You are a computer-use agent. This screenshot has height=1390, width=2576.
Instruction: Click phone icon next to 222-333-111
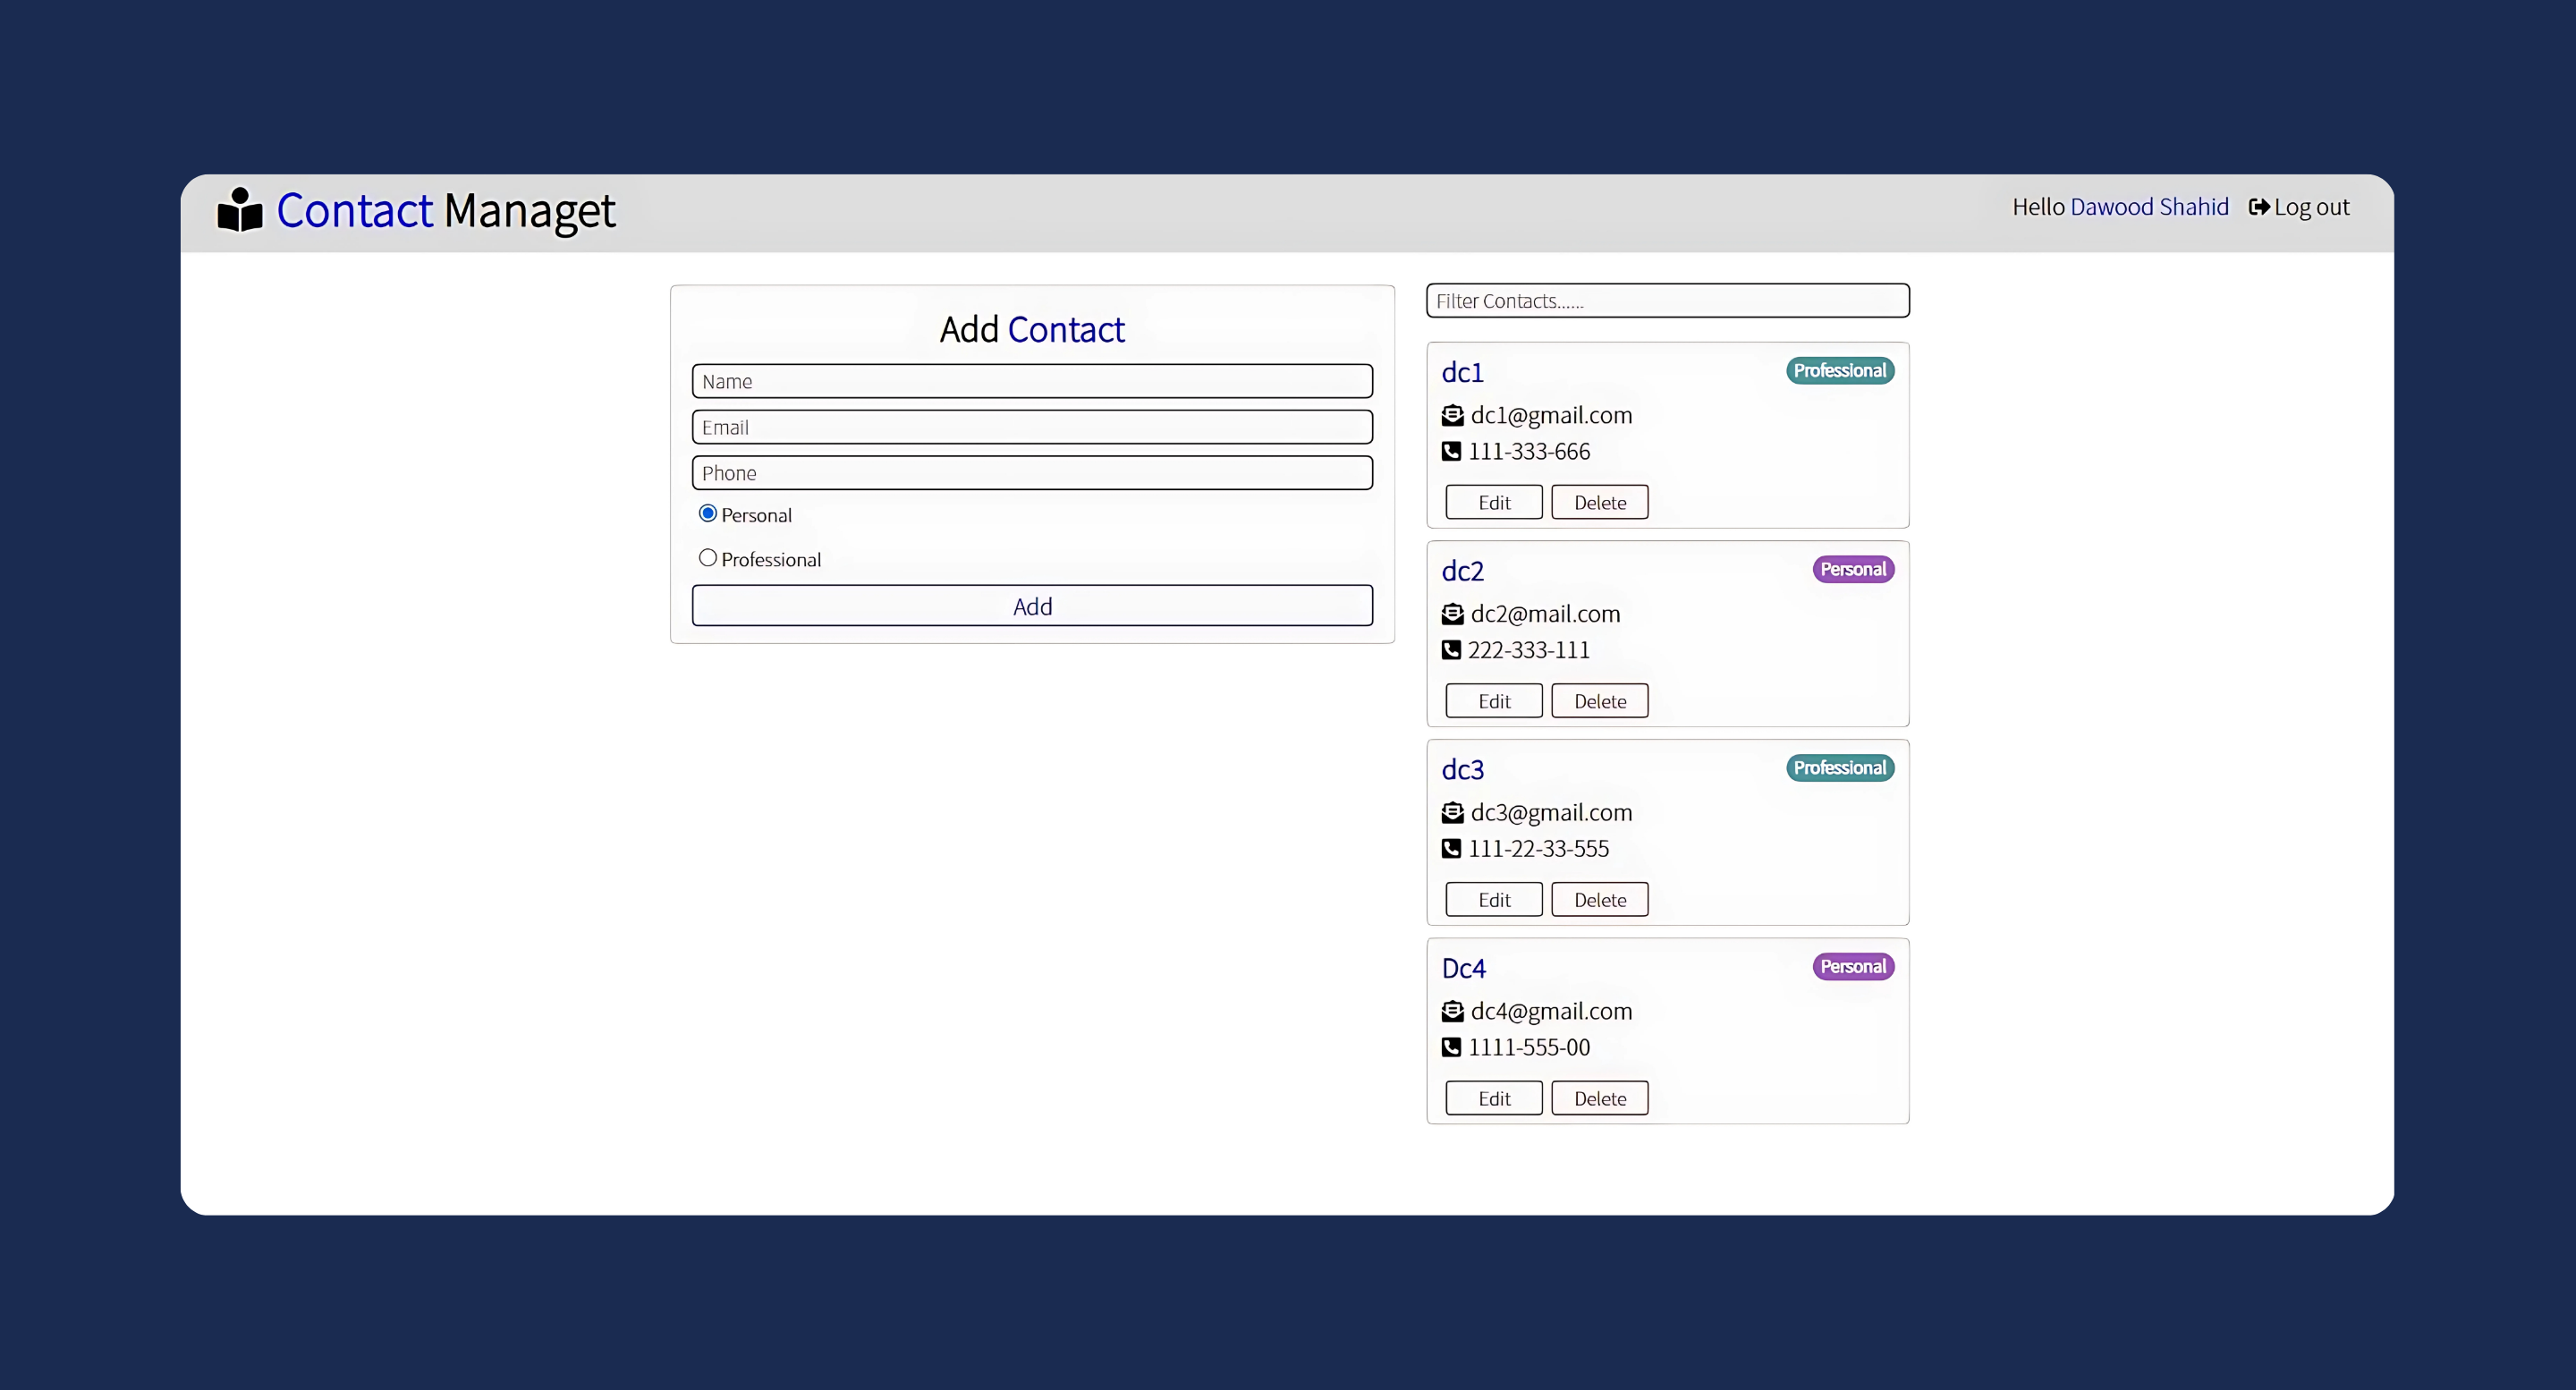point(1451,650)
